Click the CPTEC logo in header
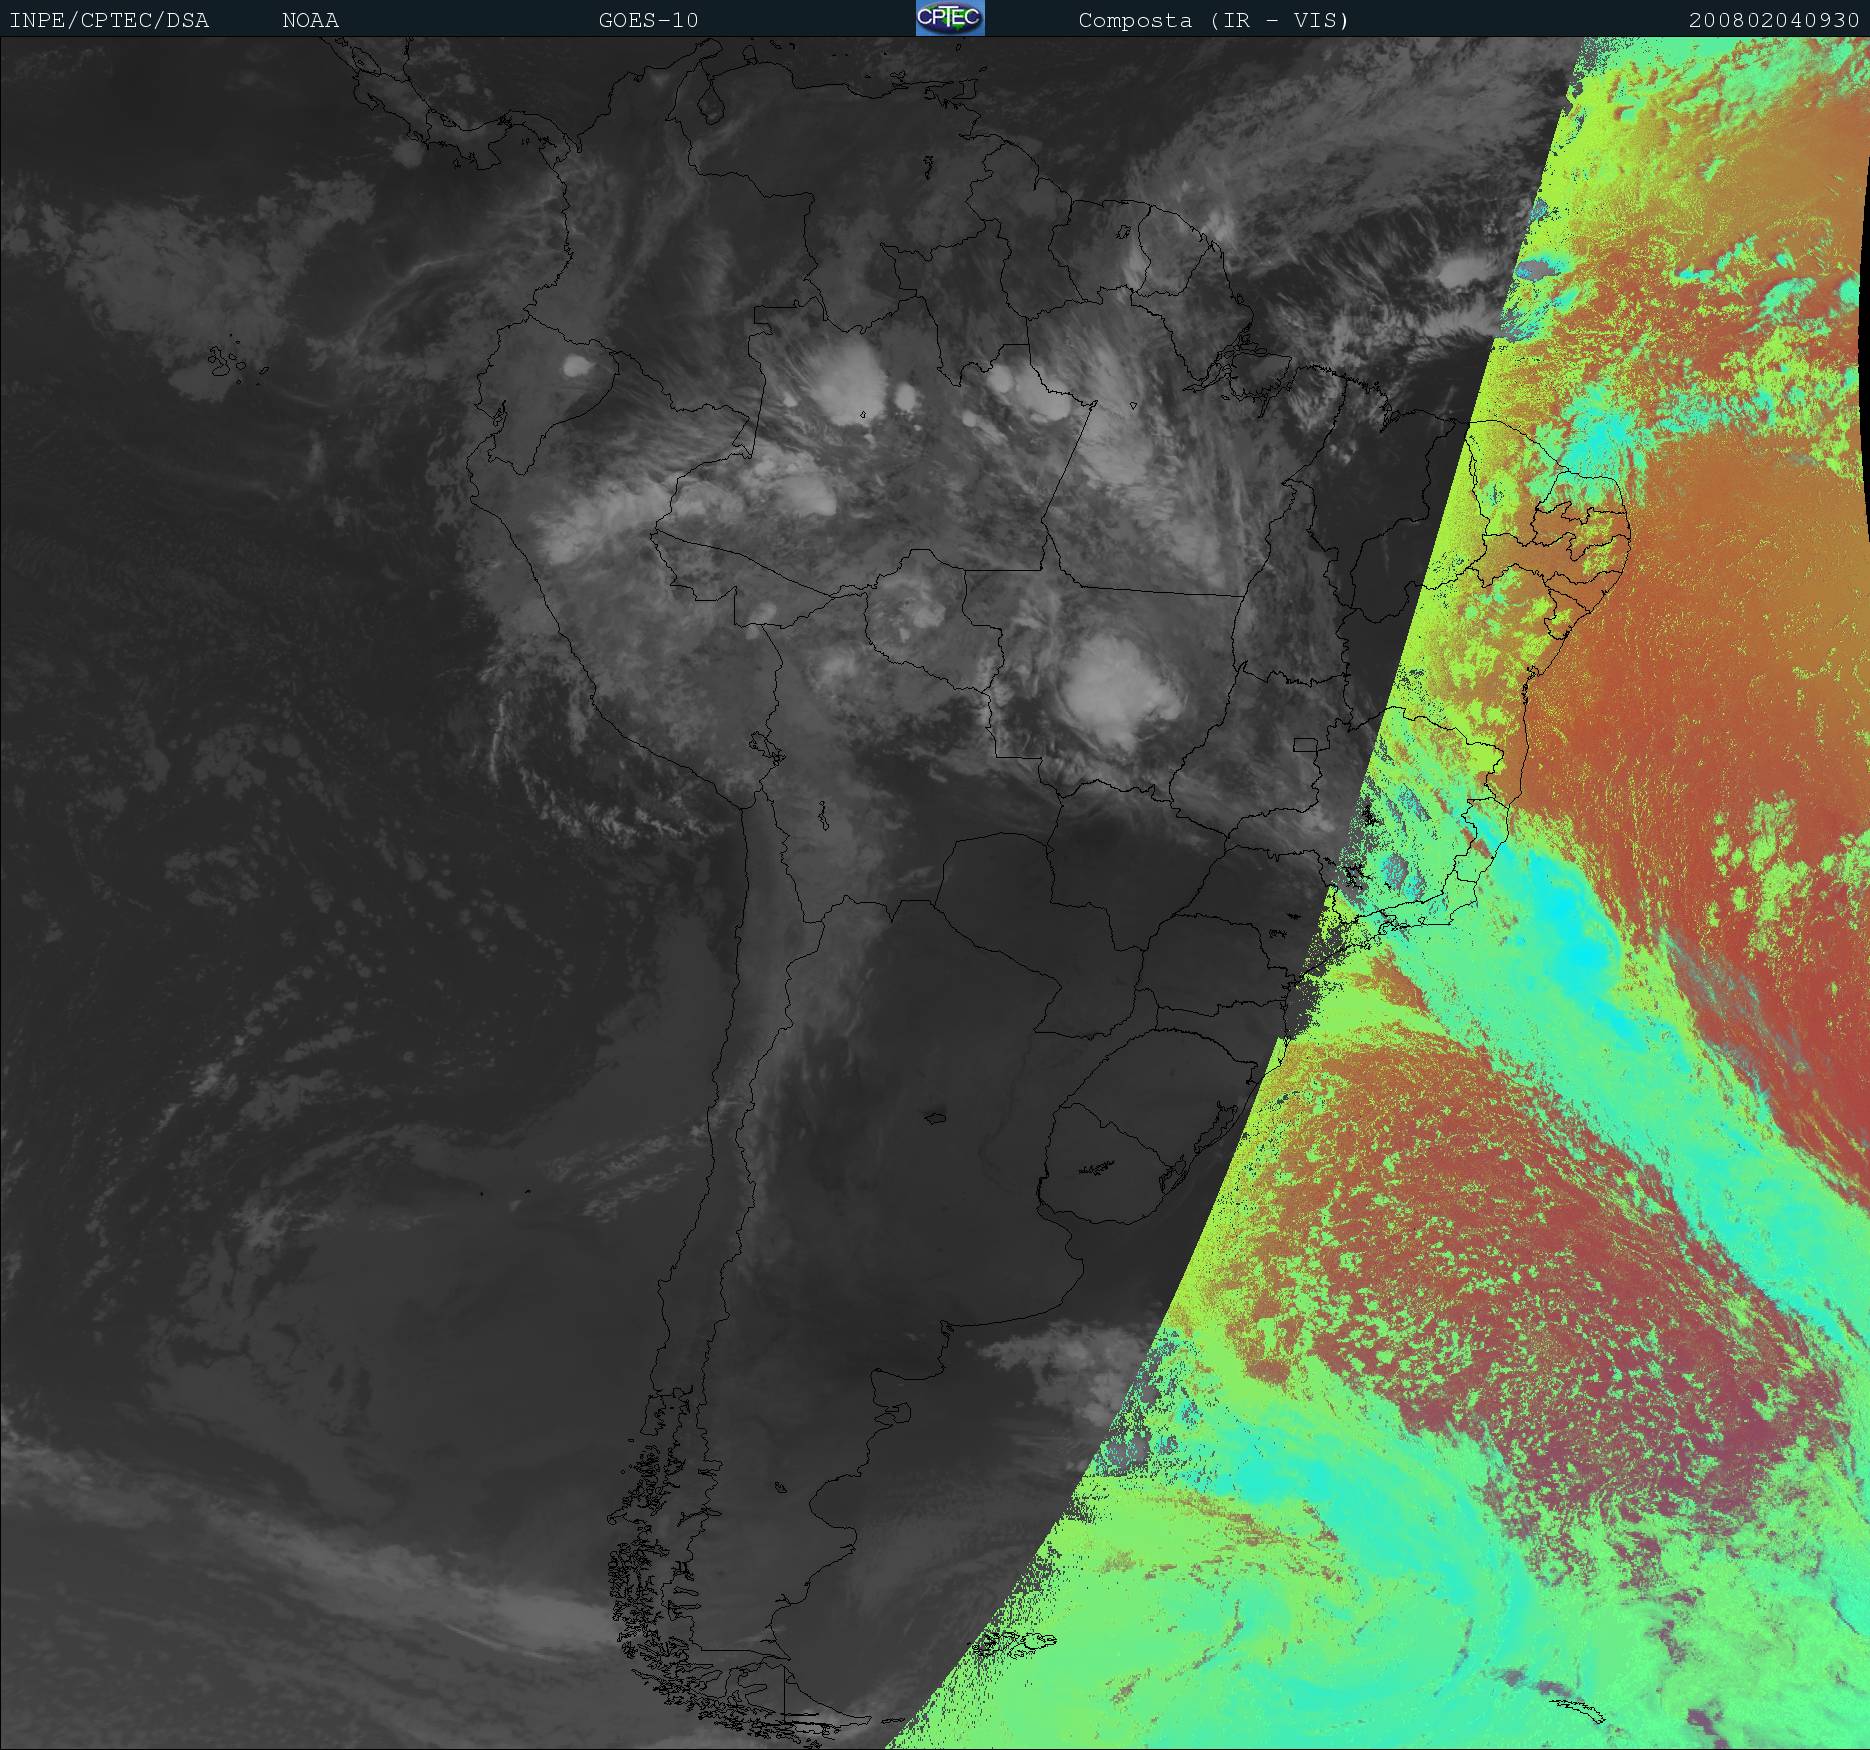 pos(949,18)
